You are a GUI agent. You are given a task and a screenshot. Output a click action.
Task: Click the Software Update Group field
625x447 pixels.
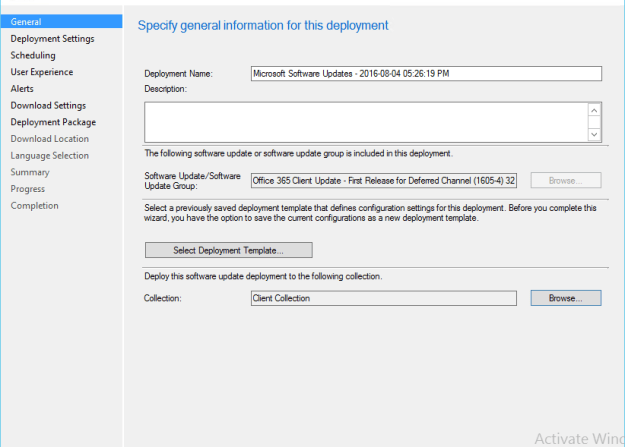[x=384, y=181]
